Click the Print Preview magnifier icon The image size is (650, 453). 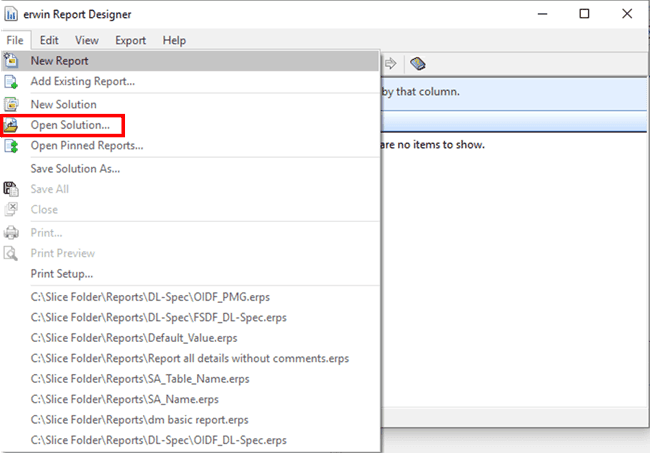pyautogui.click(x=11, y=253)
